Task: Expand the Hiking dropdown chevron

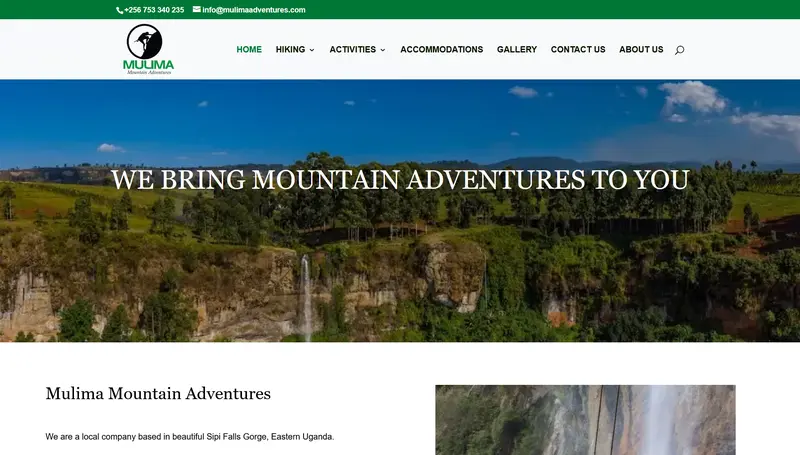Action: click(312, 50)
